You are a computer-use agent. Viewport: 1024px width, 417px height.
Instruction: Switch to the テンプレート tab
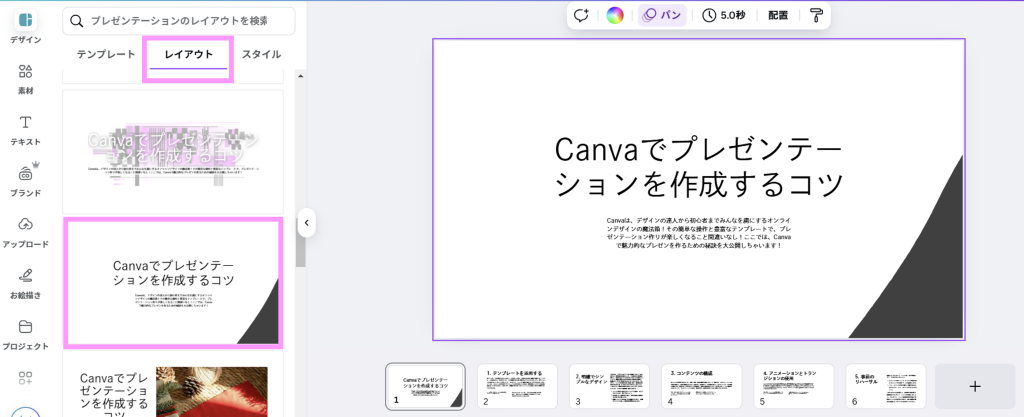106,54
